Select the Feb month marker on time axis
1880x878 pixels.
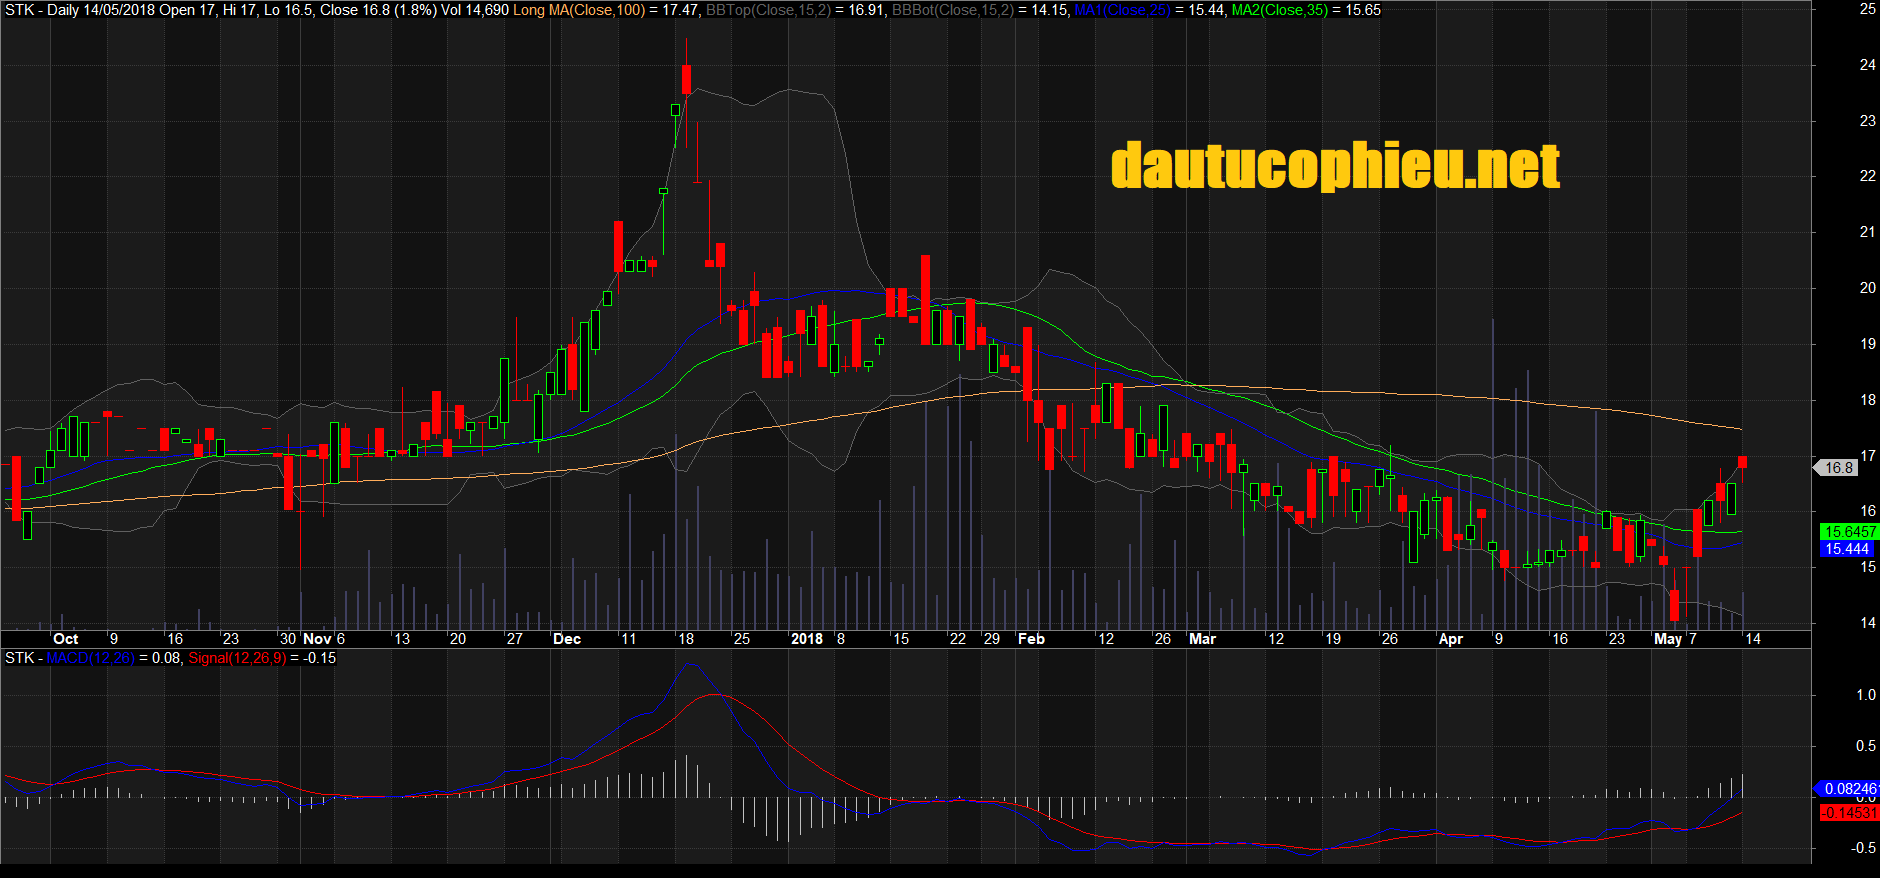point(1030,639)
